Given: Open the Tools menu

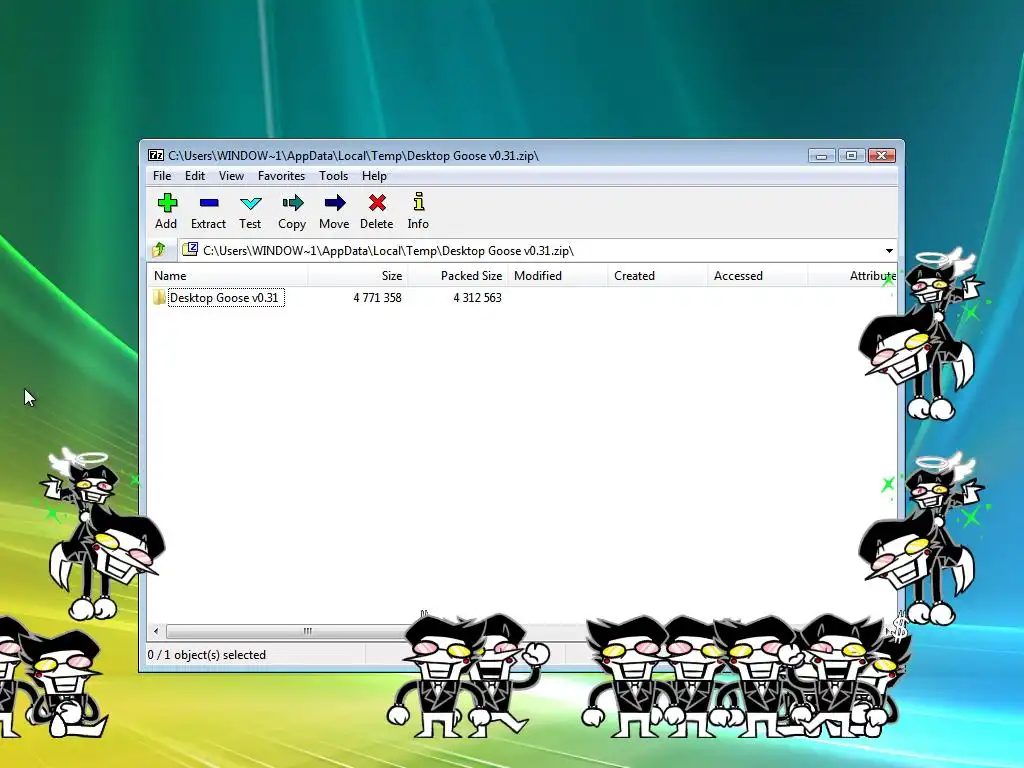Looking at the screenshot, I should (333, 176).
